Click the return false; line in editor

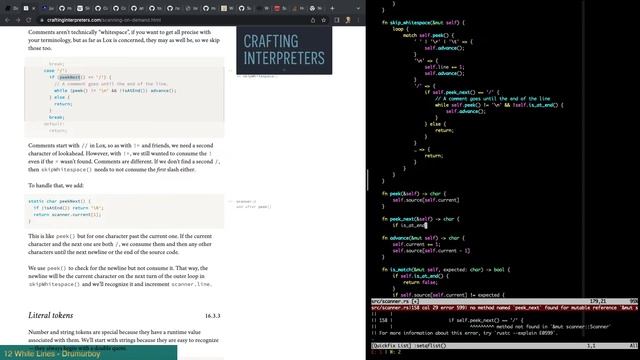coord(420,282)
